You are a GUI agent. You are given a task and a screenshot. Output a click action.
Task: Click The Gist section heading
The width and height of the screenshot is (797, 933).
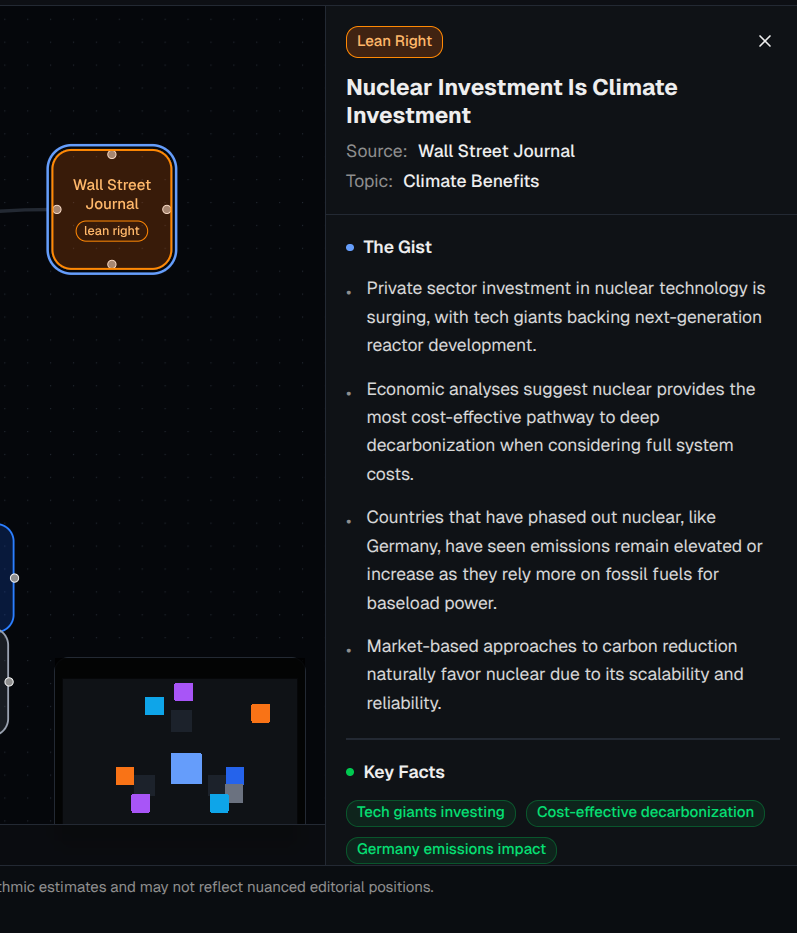click(x=398, y=247)
